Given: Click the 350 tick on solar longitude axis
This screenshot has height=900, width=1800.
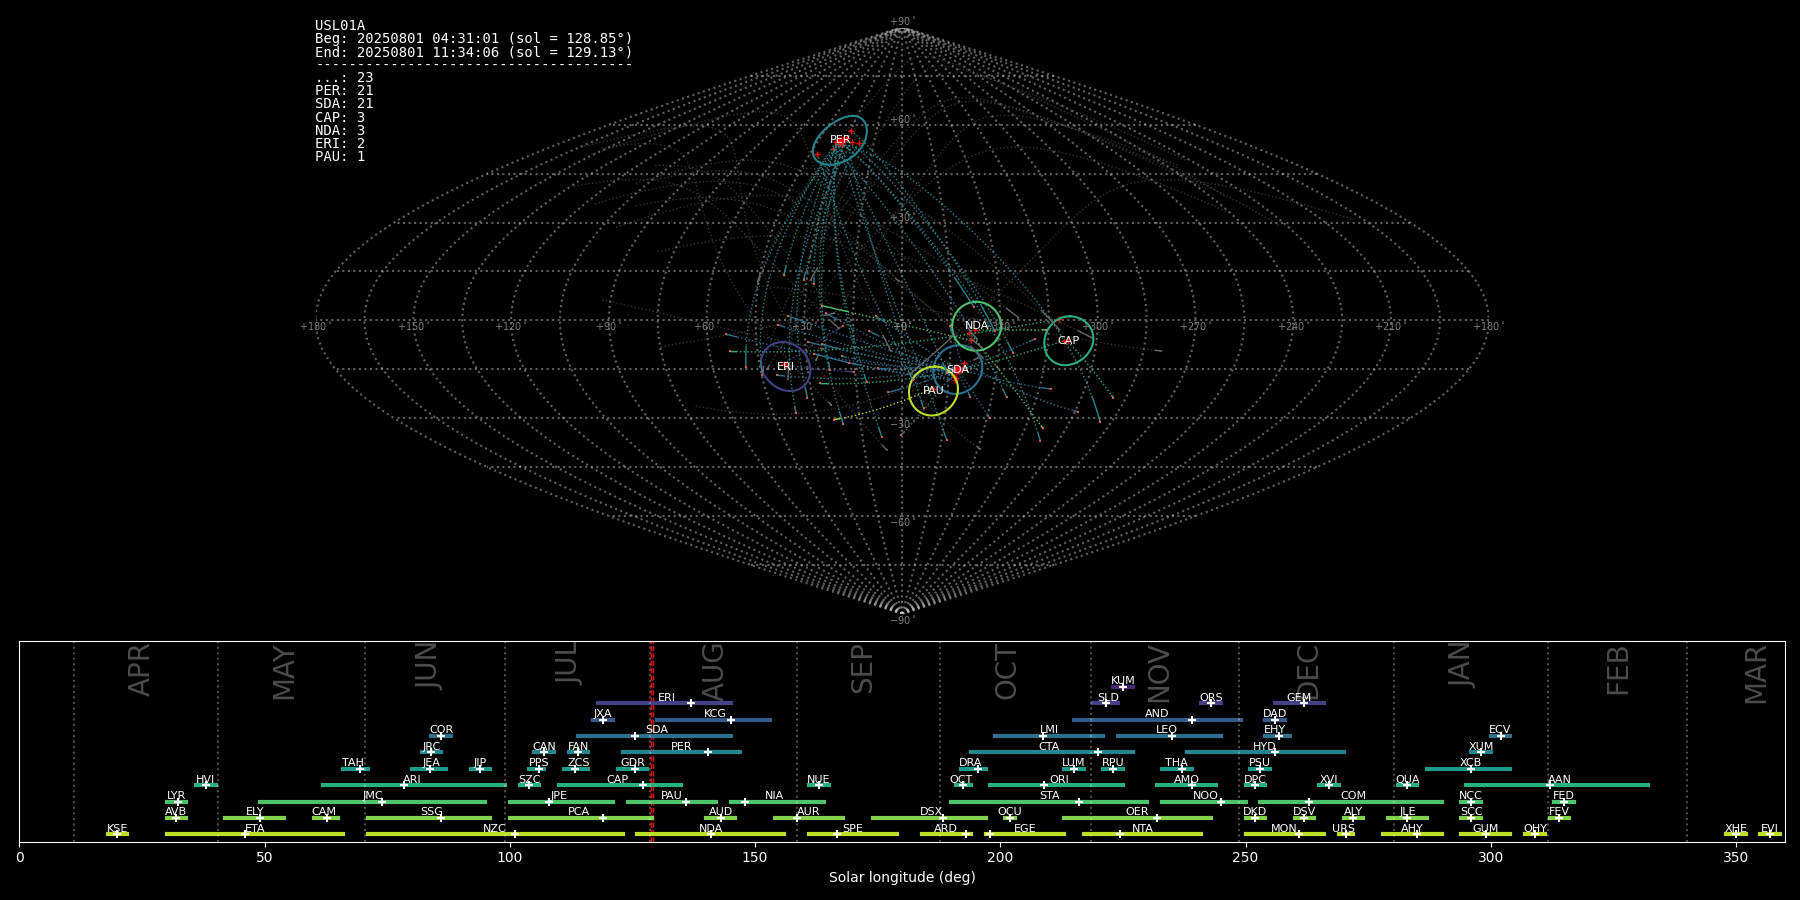Looking at the screenshot, I should [1735, 857].
